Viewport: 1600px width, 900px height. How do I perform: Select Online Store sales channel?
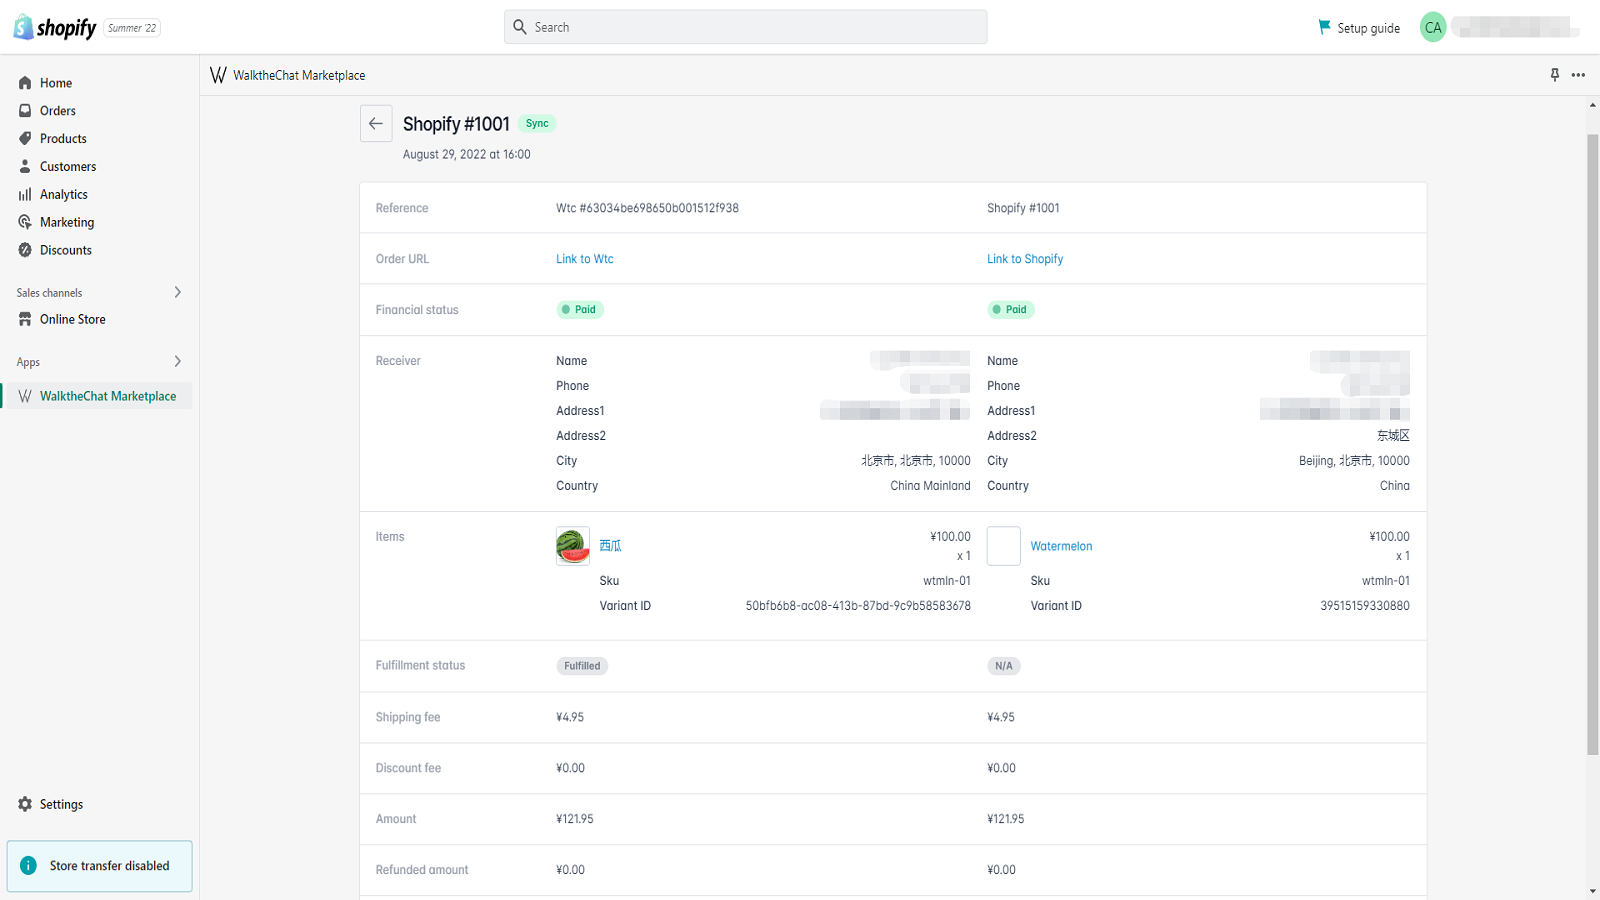pyautogui.click(x=72, y=319)
